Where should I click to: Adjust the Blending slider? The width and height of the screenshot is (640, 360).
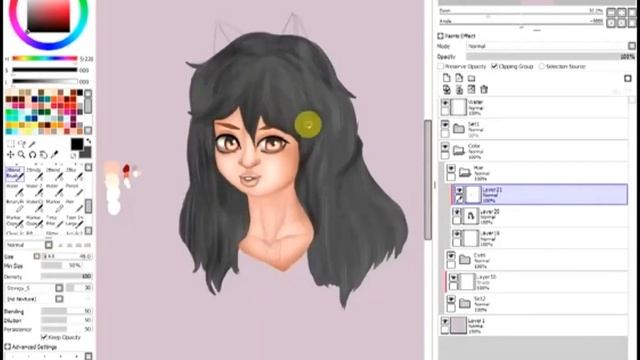(67, 311)
